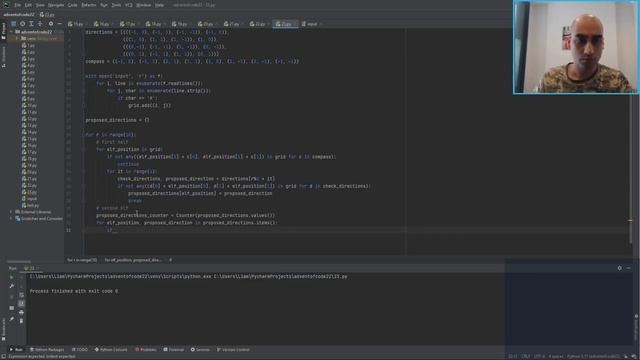Open Python Packages tool window
640x360 pixels.
47,350
